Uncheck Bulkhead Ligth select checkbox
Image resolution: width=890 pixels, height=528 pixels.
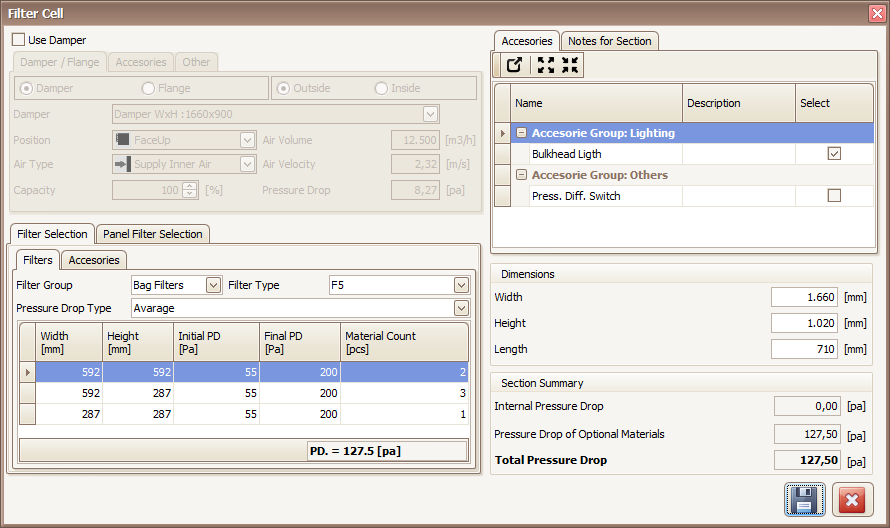[x=834, y=154]
